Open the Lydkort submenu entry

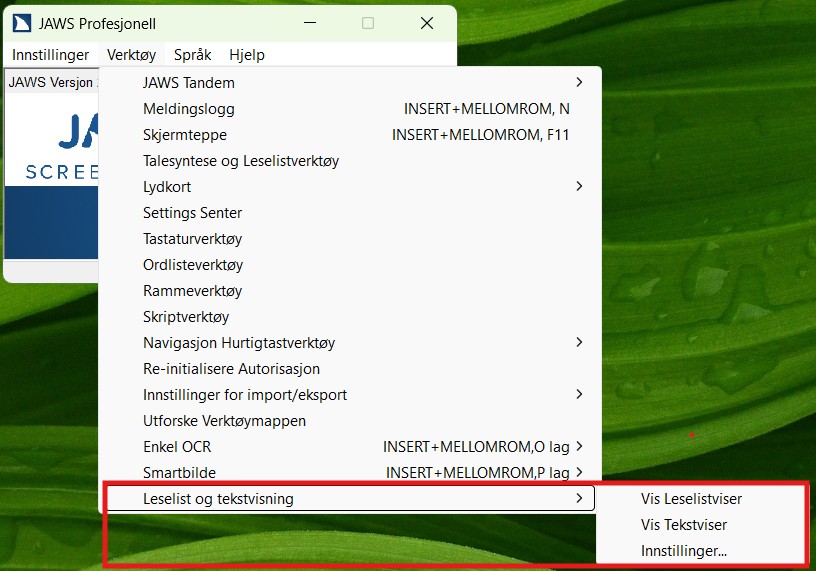pos(350,187)
